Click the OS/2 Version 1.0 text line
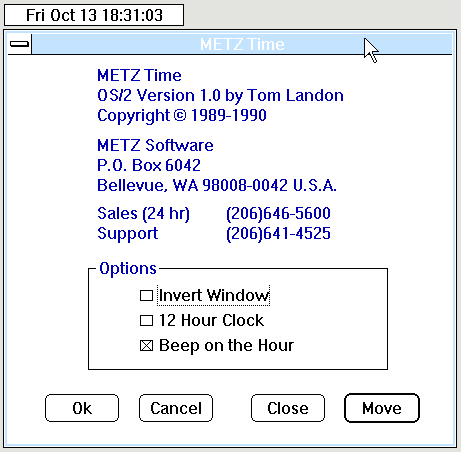The width and height of the screenshot is (461, 452). [x=220, y=95]
